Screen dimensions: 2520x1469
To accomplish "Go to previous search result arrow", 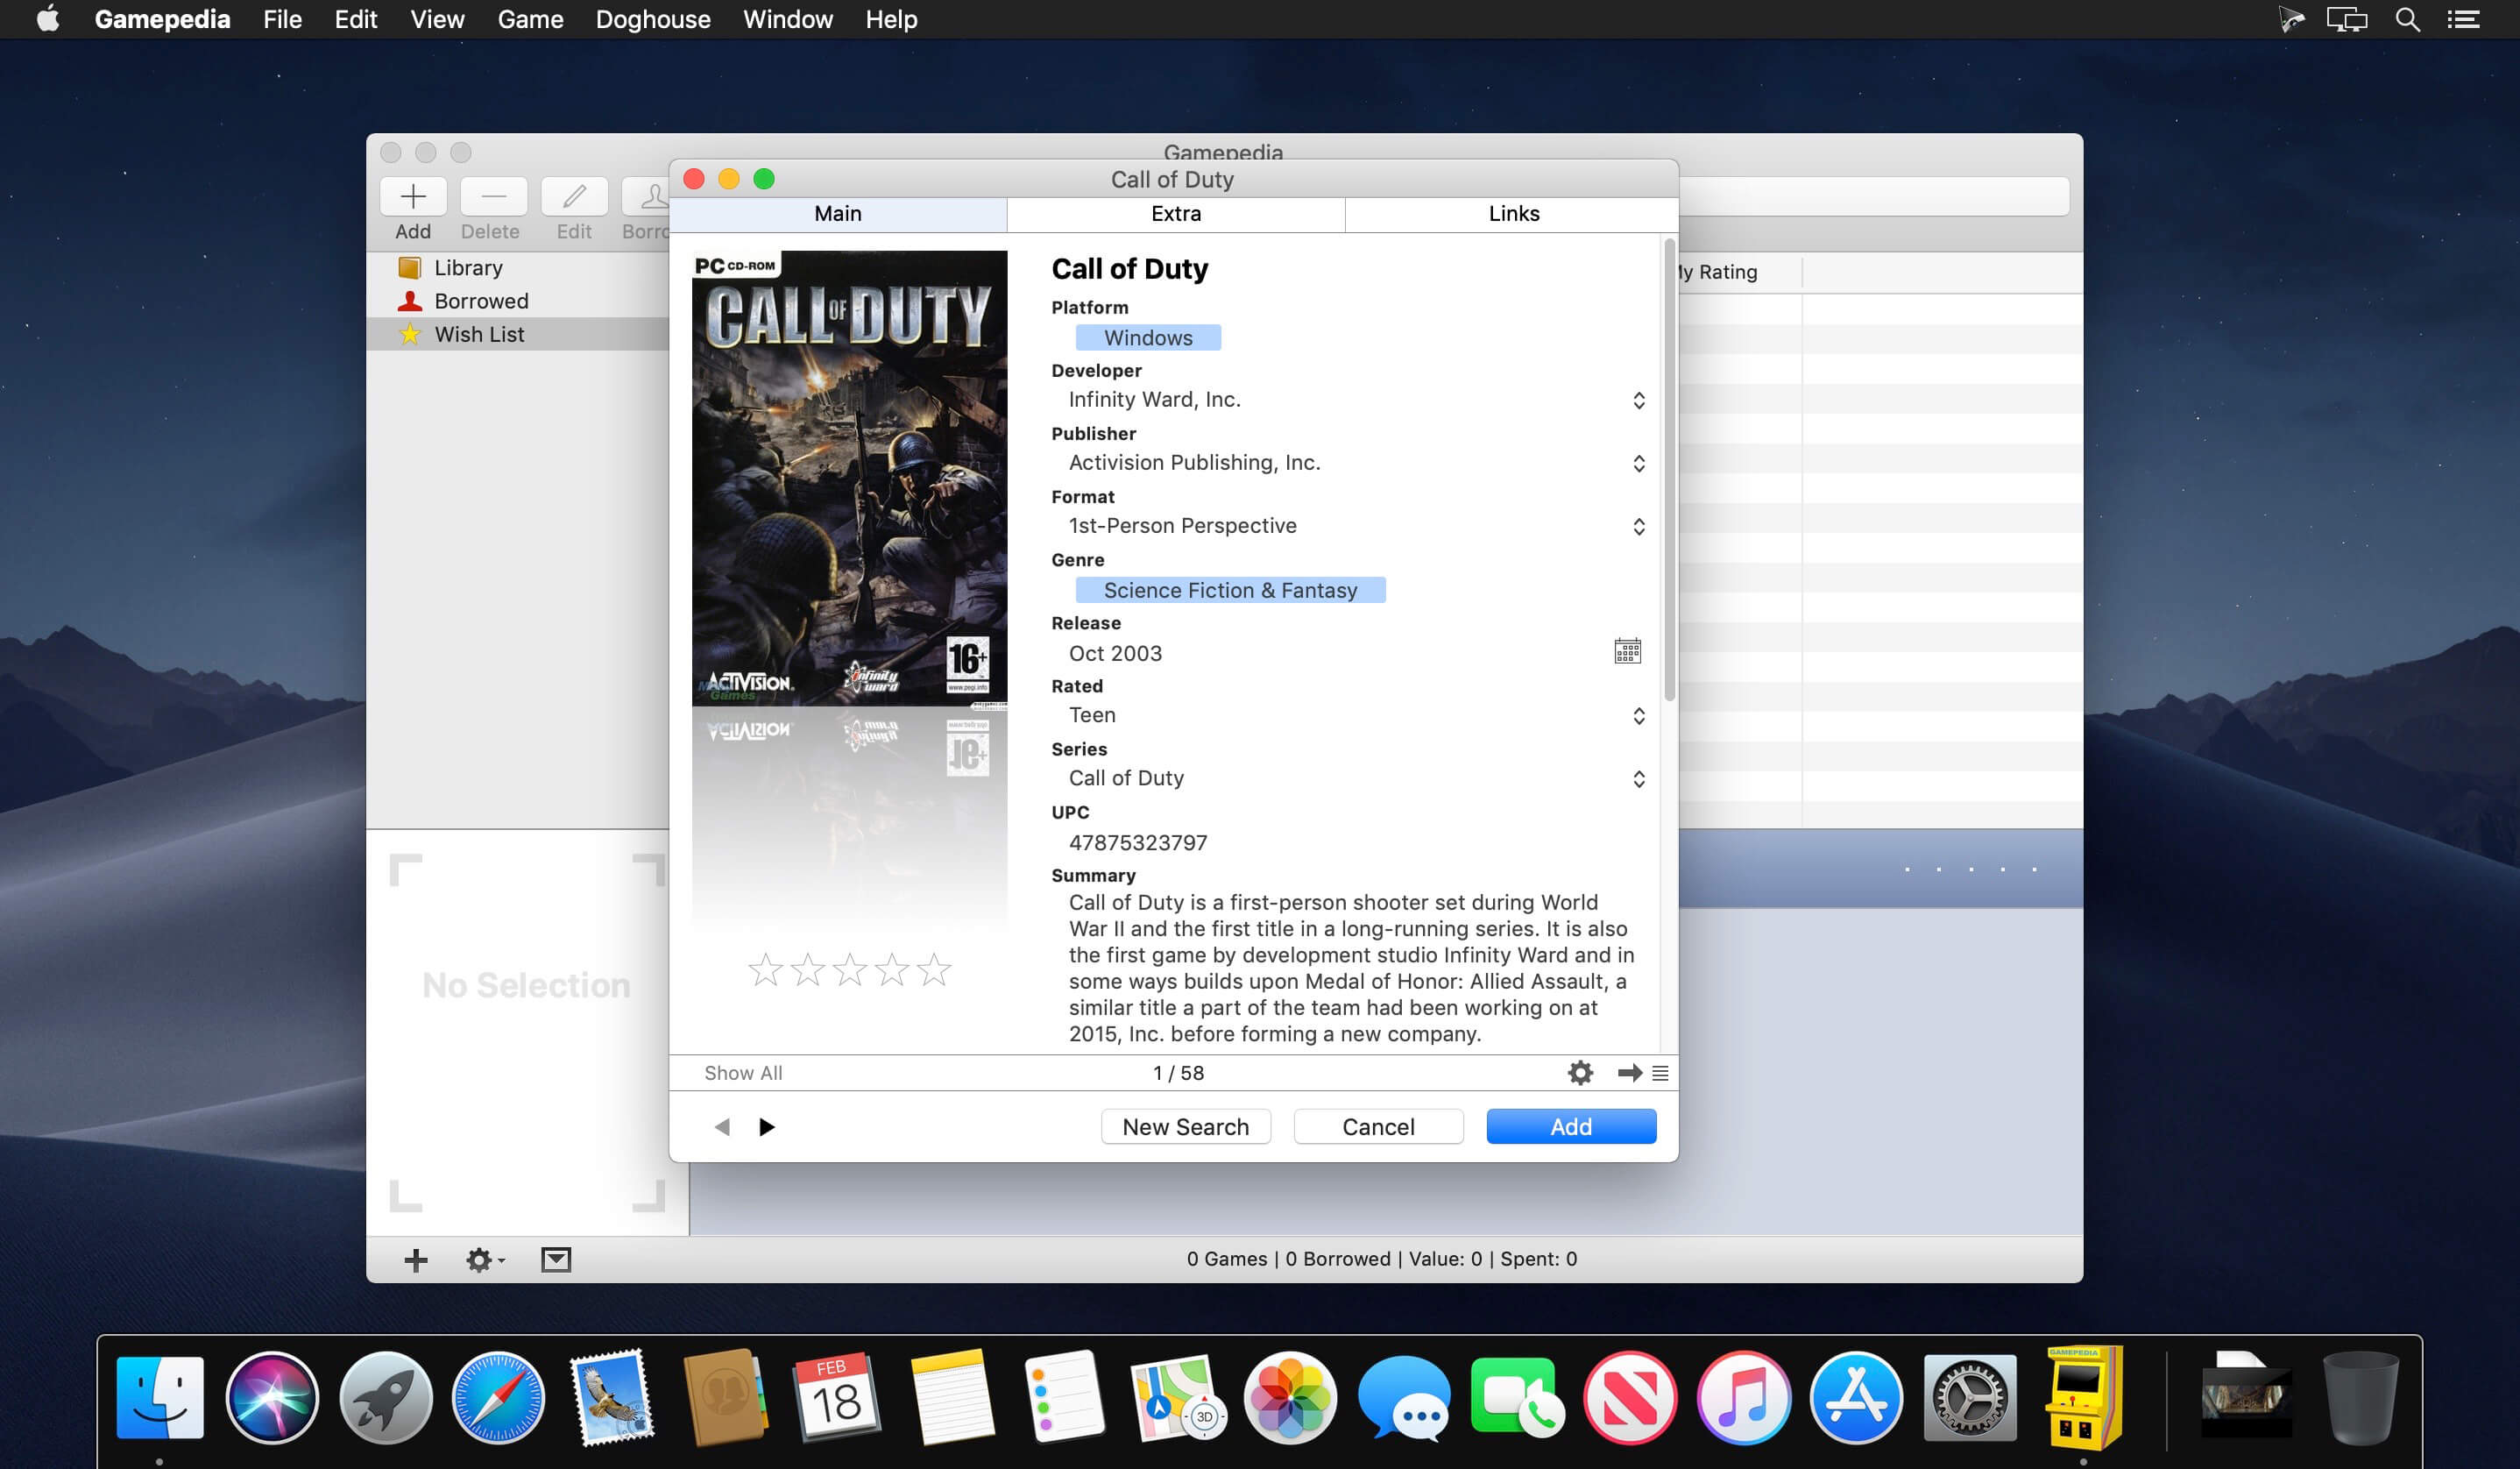I will [722, 1127].
